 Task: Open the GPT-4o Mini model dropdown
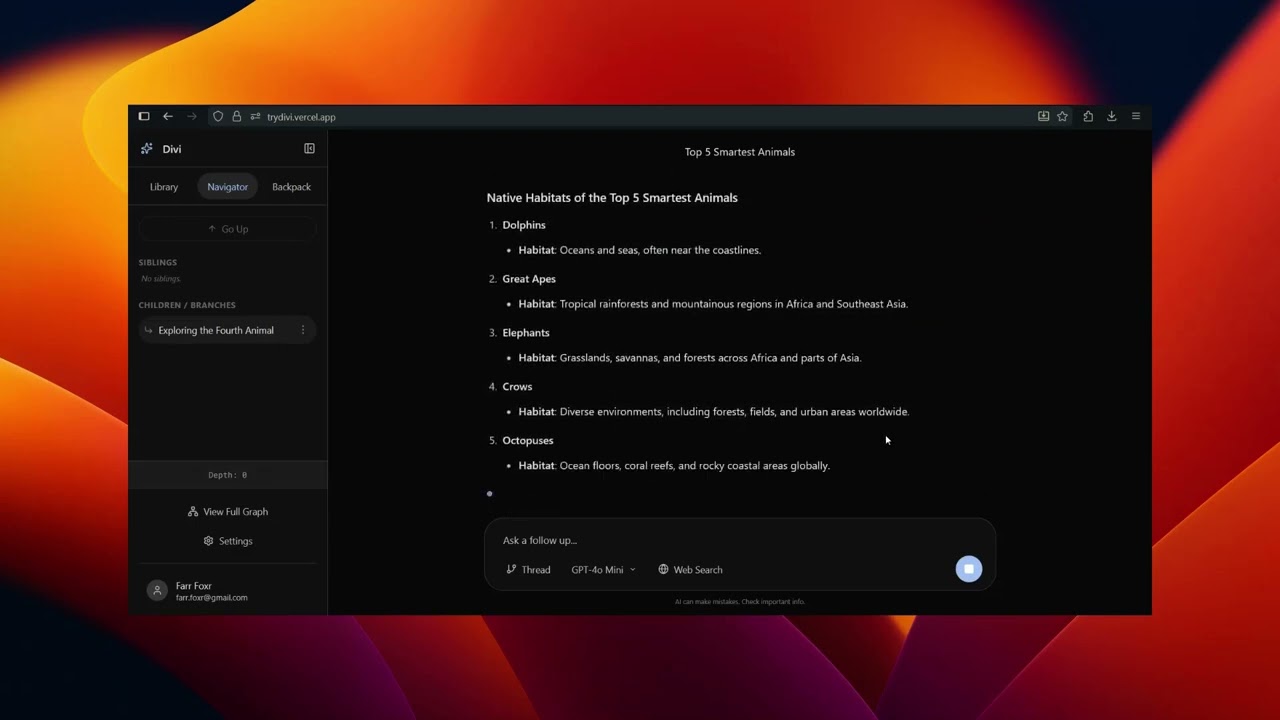pos(603,570)
